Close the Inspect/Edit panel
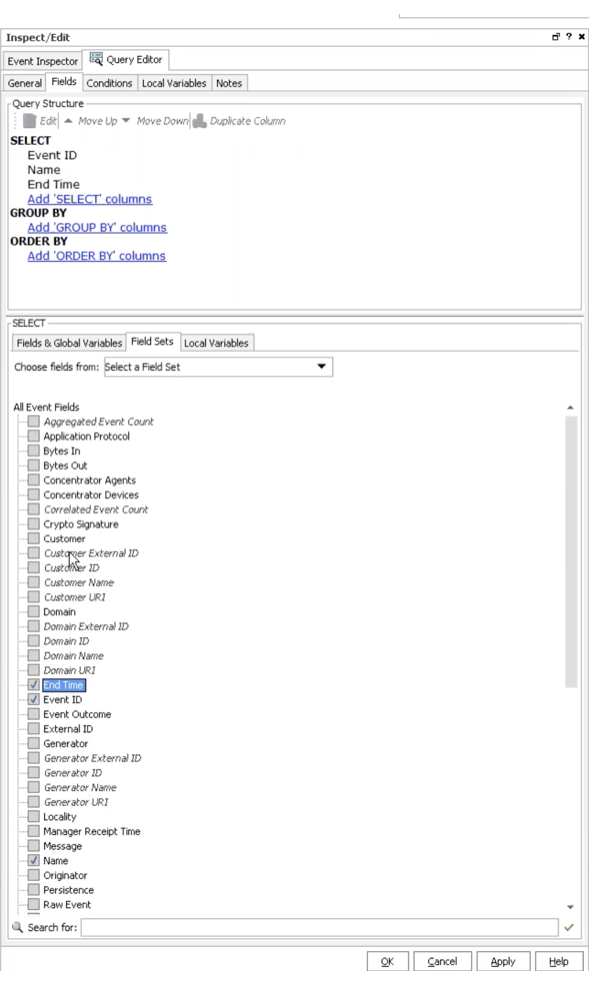Image resolution: width=597 pixels, height=986 pixels. (581, 37)
